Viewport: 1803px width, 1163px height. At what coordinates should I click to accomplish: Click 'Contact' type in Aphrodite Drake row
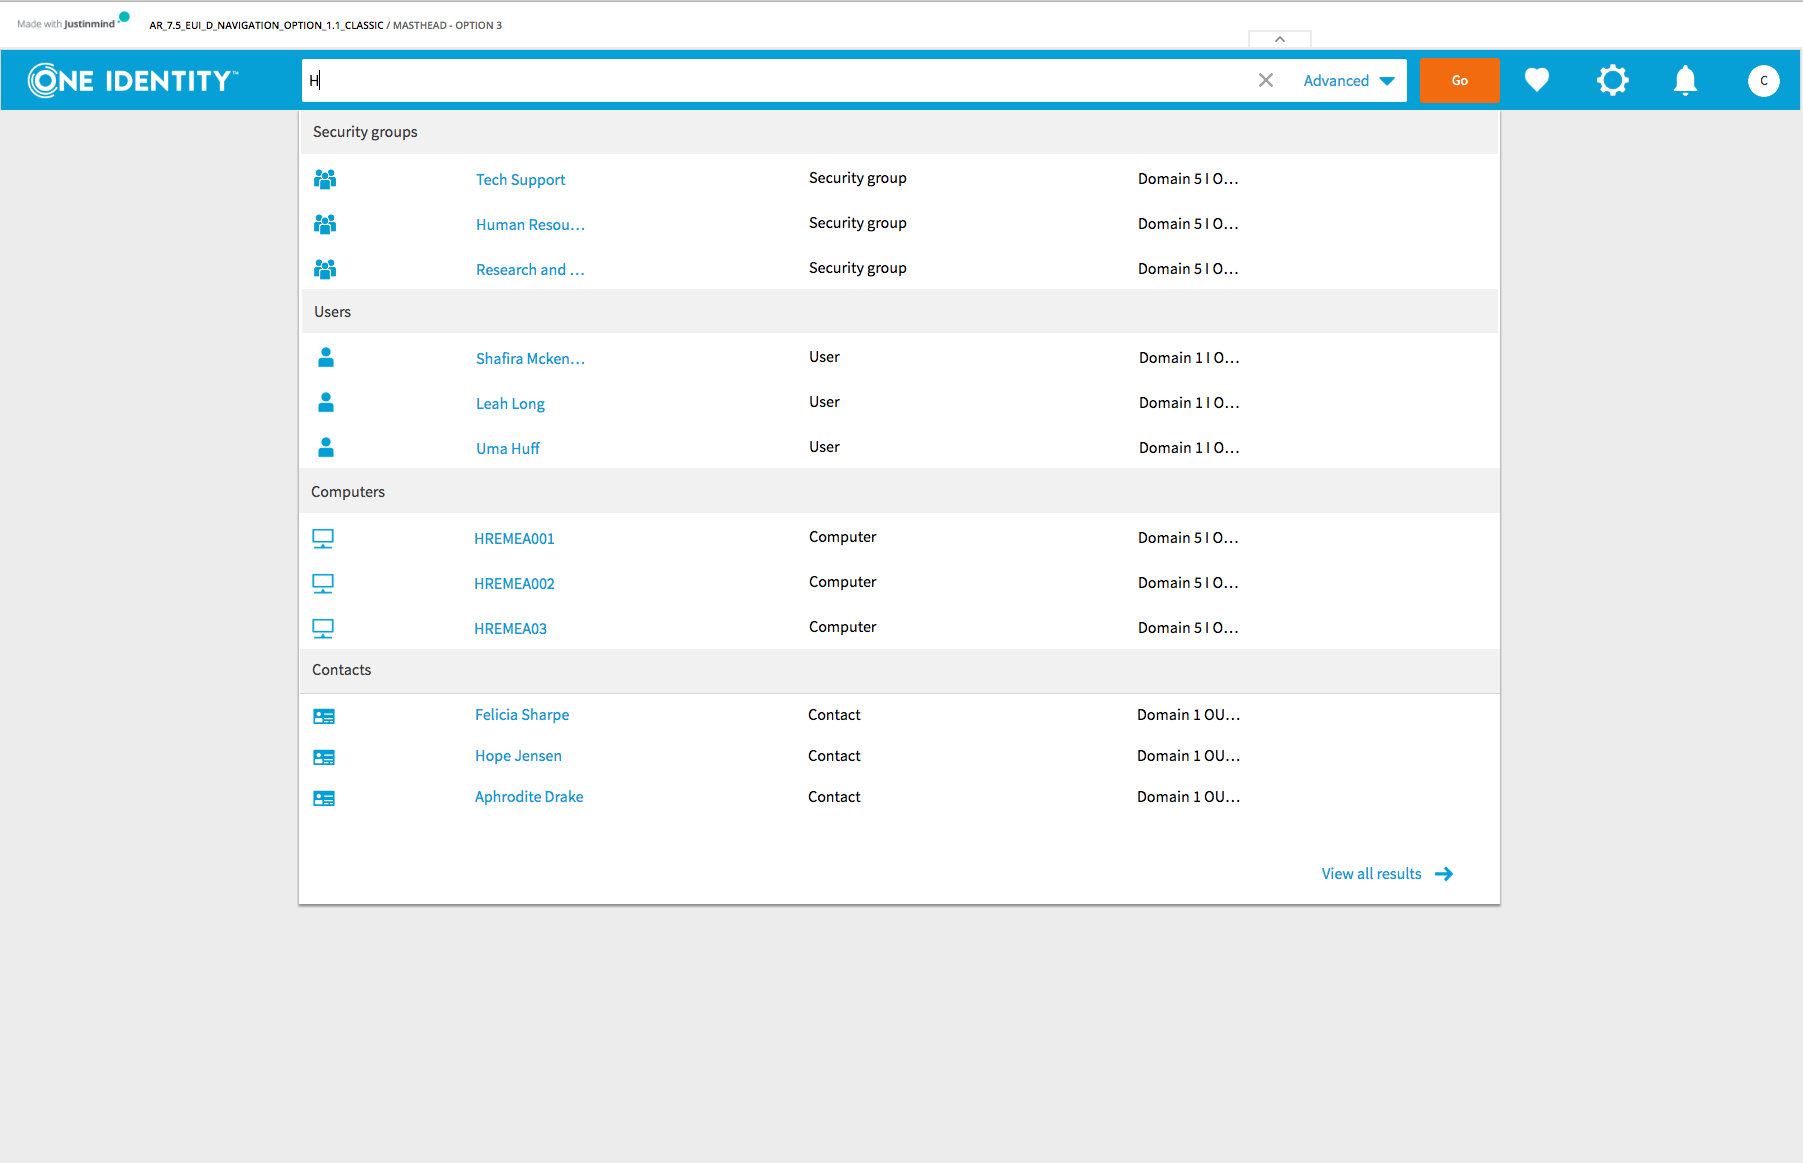[x=834, y=797]
